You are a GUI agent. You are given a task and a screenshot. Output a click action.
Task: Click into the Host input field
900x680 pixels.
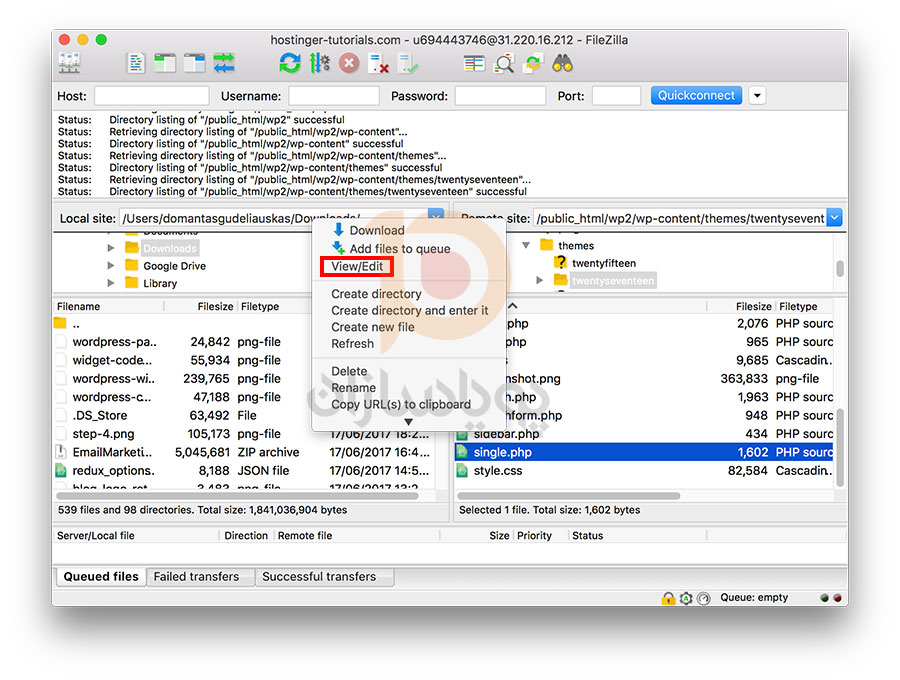tap(151, 96)
